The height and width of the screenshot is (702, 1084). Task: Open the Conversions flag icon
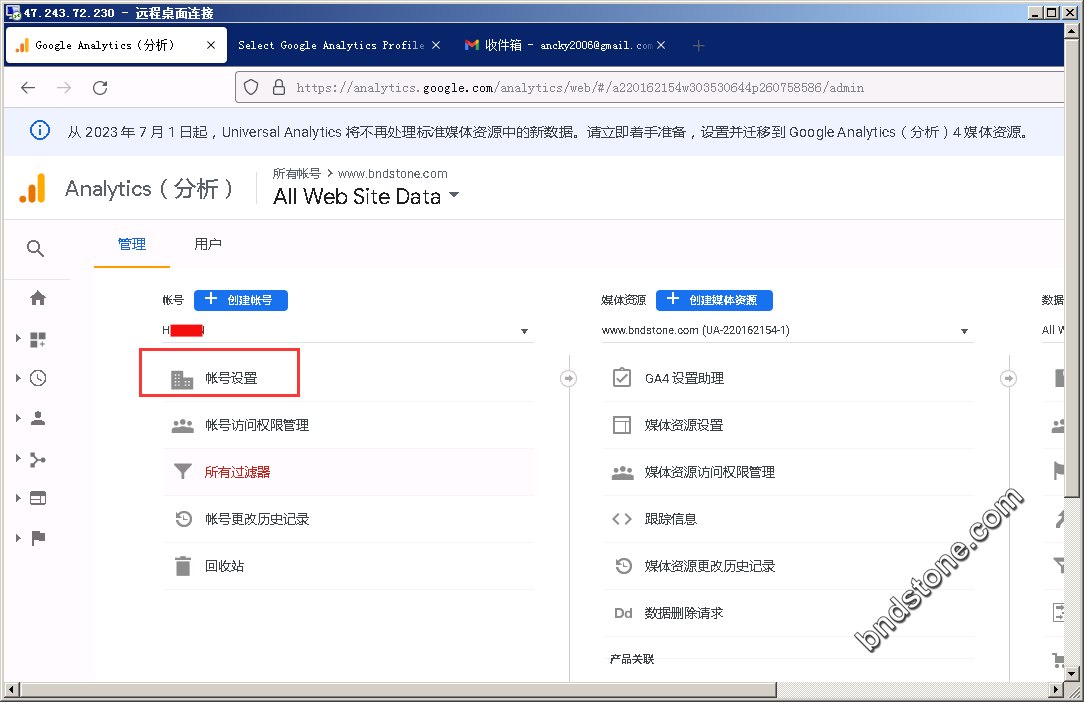[x=38, y=538]
